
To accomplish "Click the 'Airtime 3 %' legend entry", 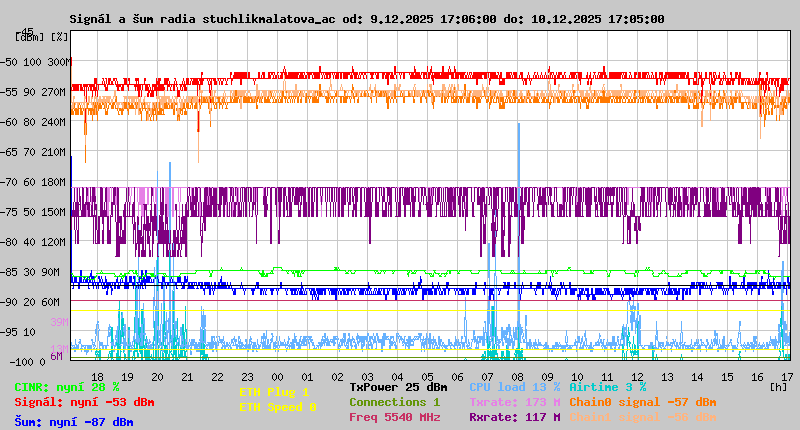I will 608,387.
